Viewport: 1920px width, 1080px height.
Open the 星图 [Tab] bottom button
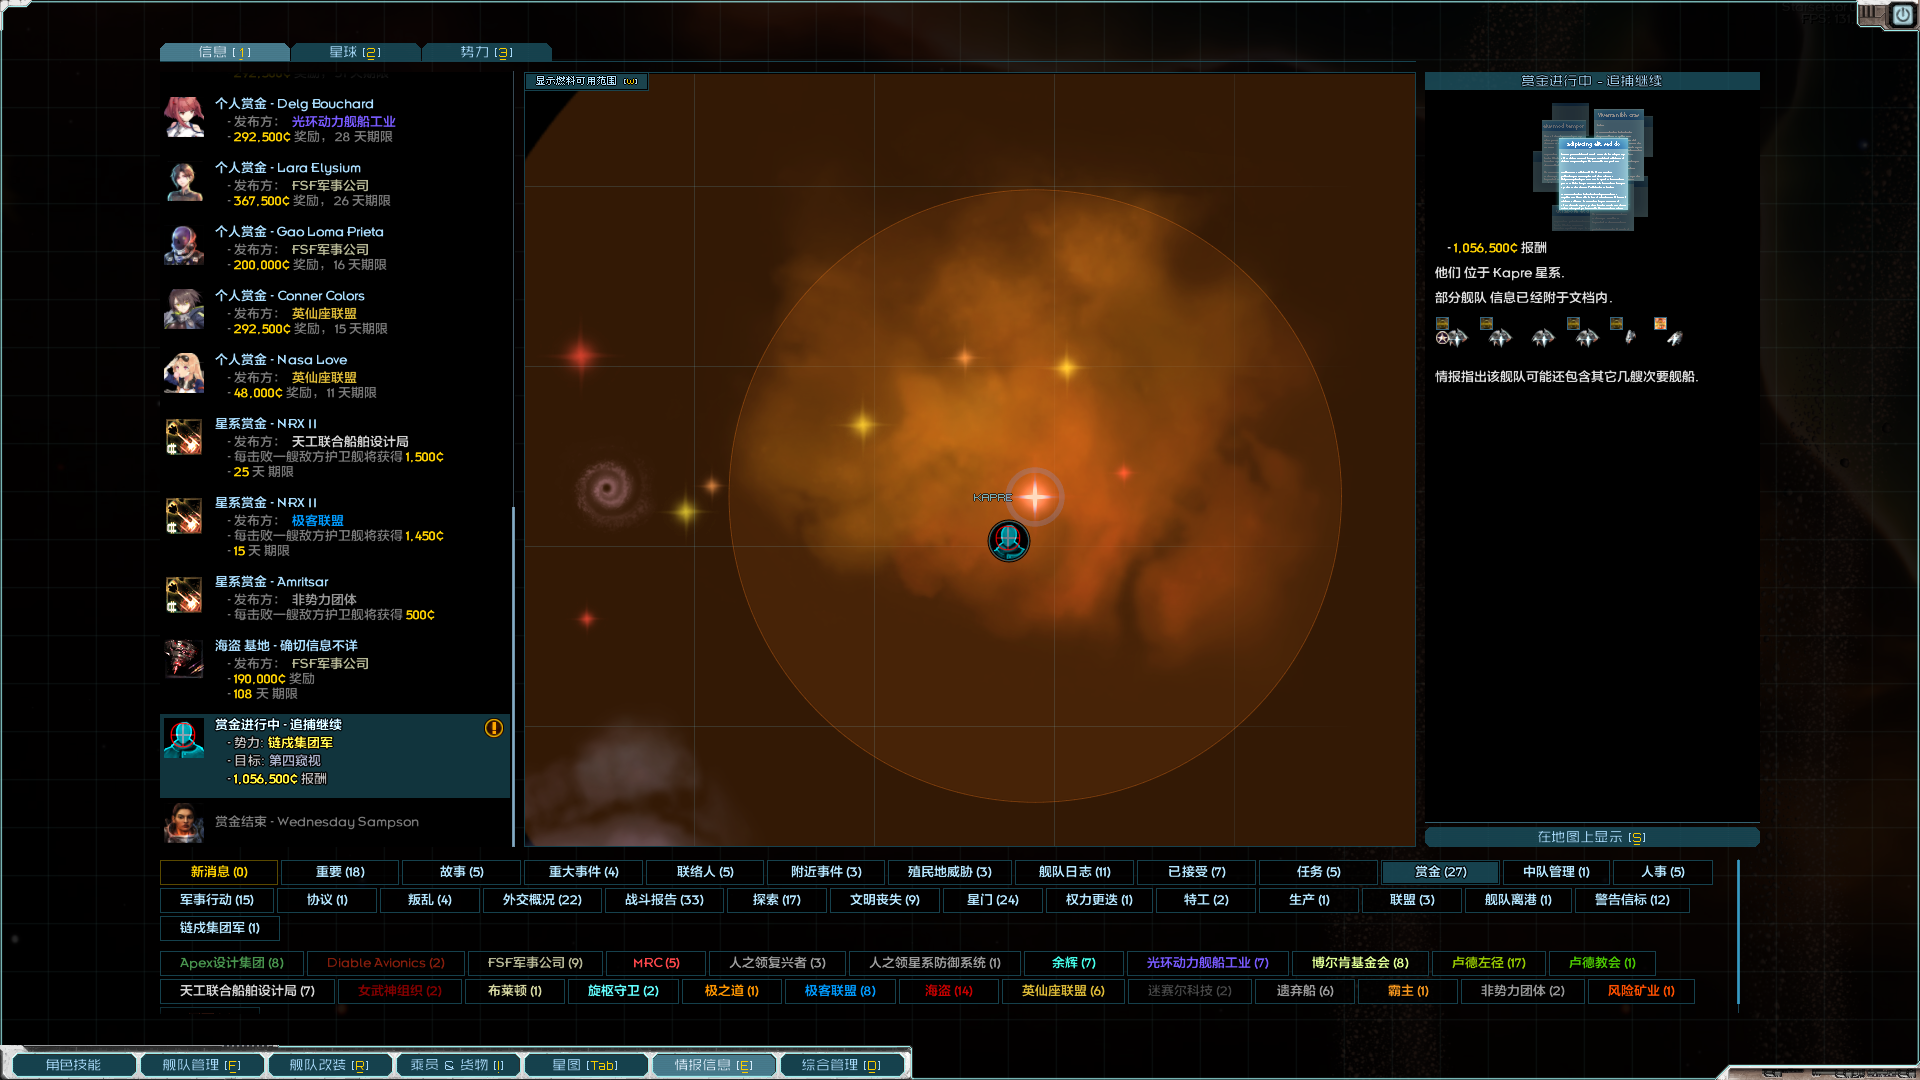(x=585, y=1065)
